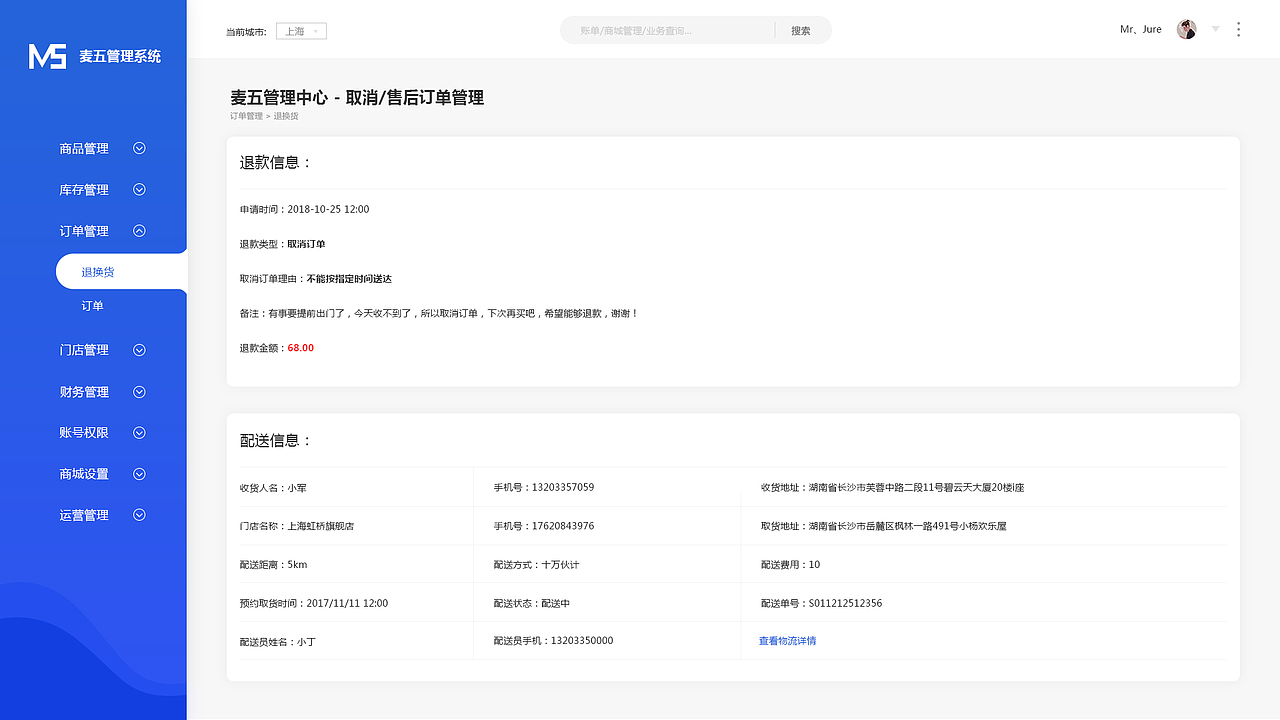
Task: Collapse the 订单管理 chevron
Action: (x=140, y=230)
